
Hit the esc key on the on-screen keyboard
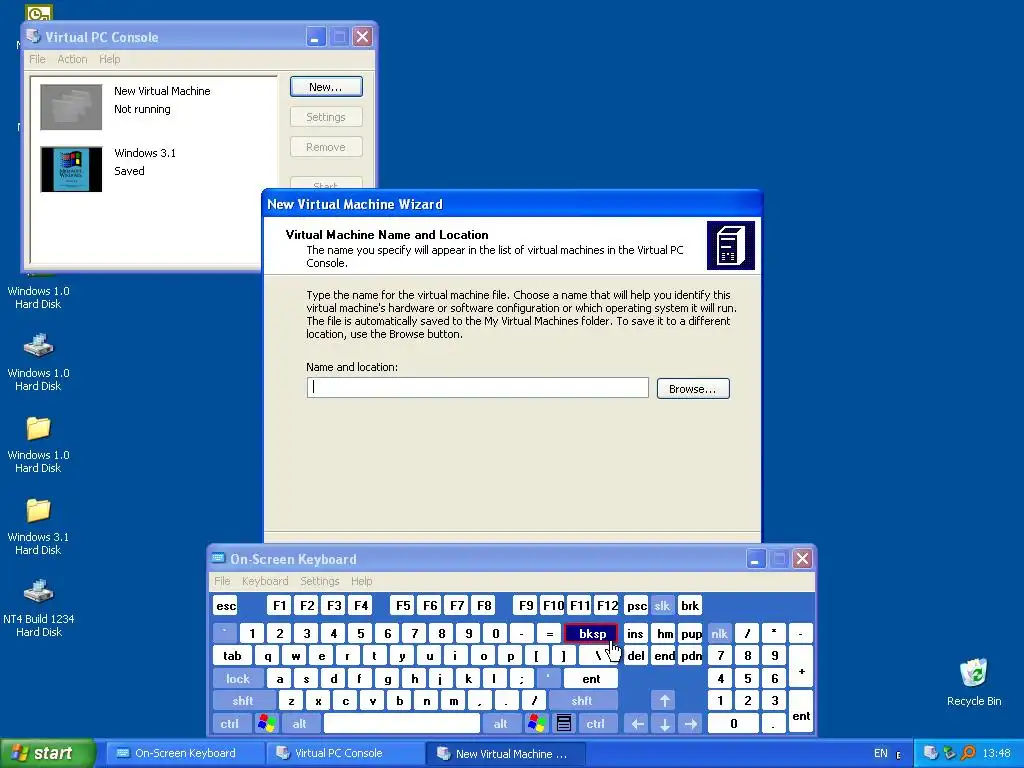pos(226,605)
